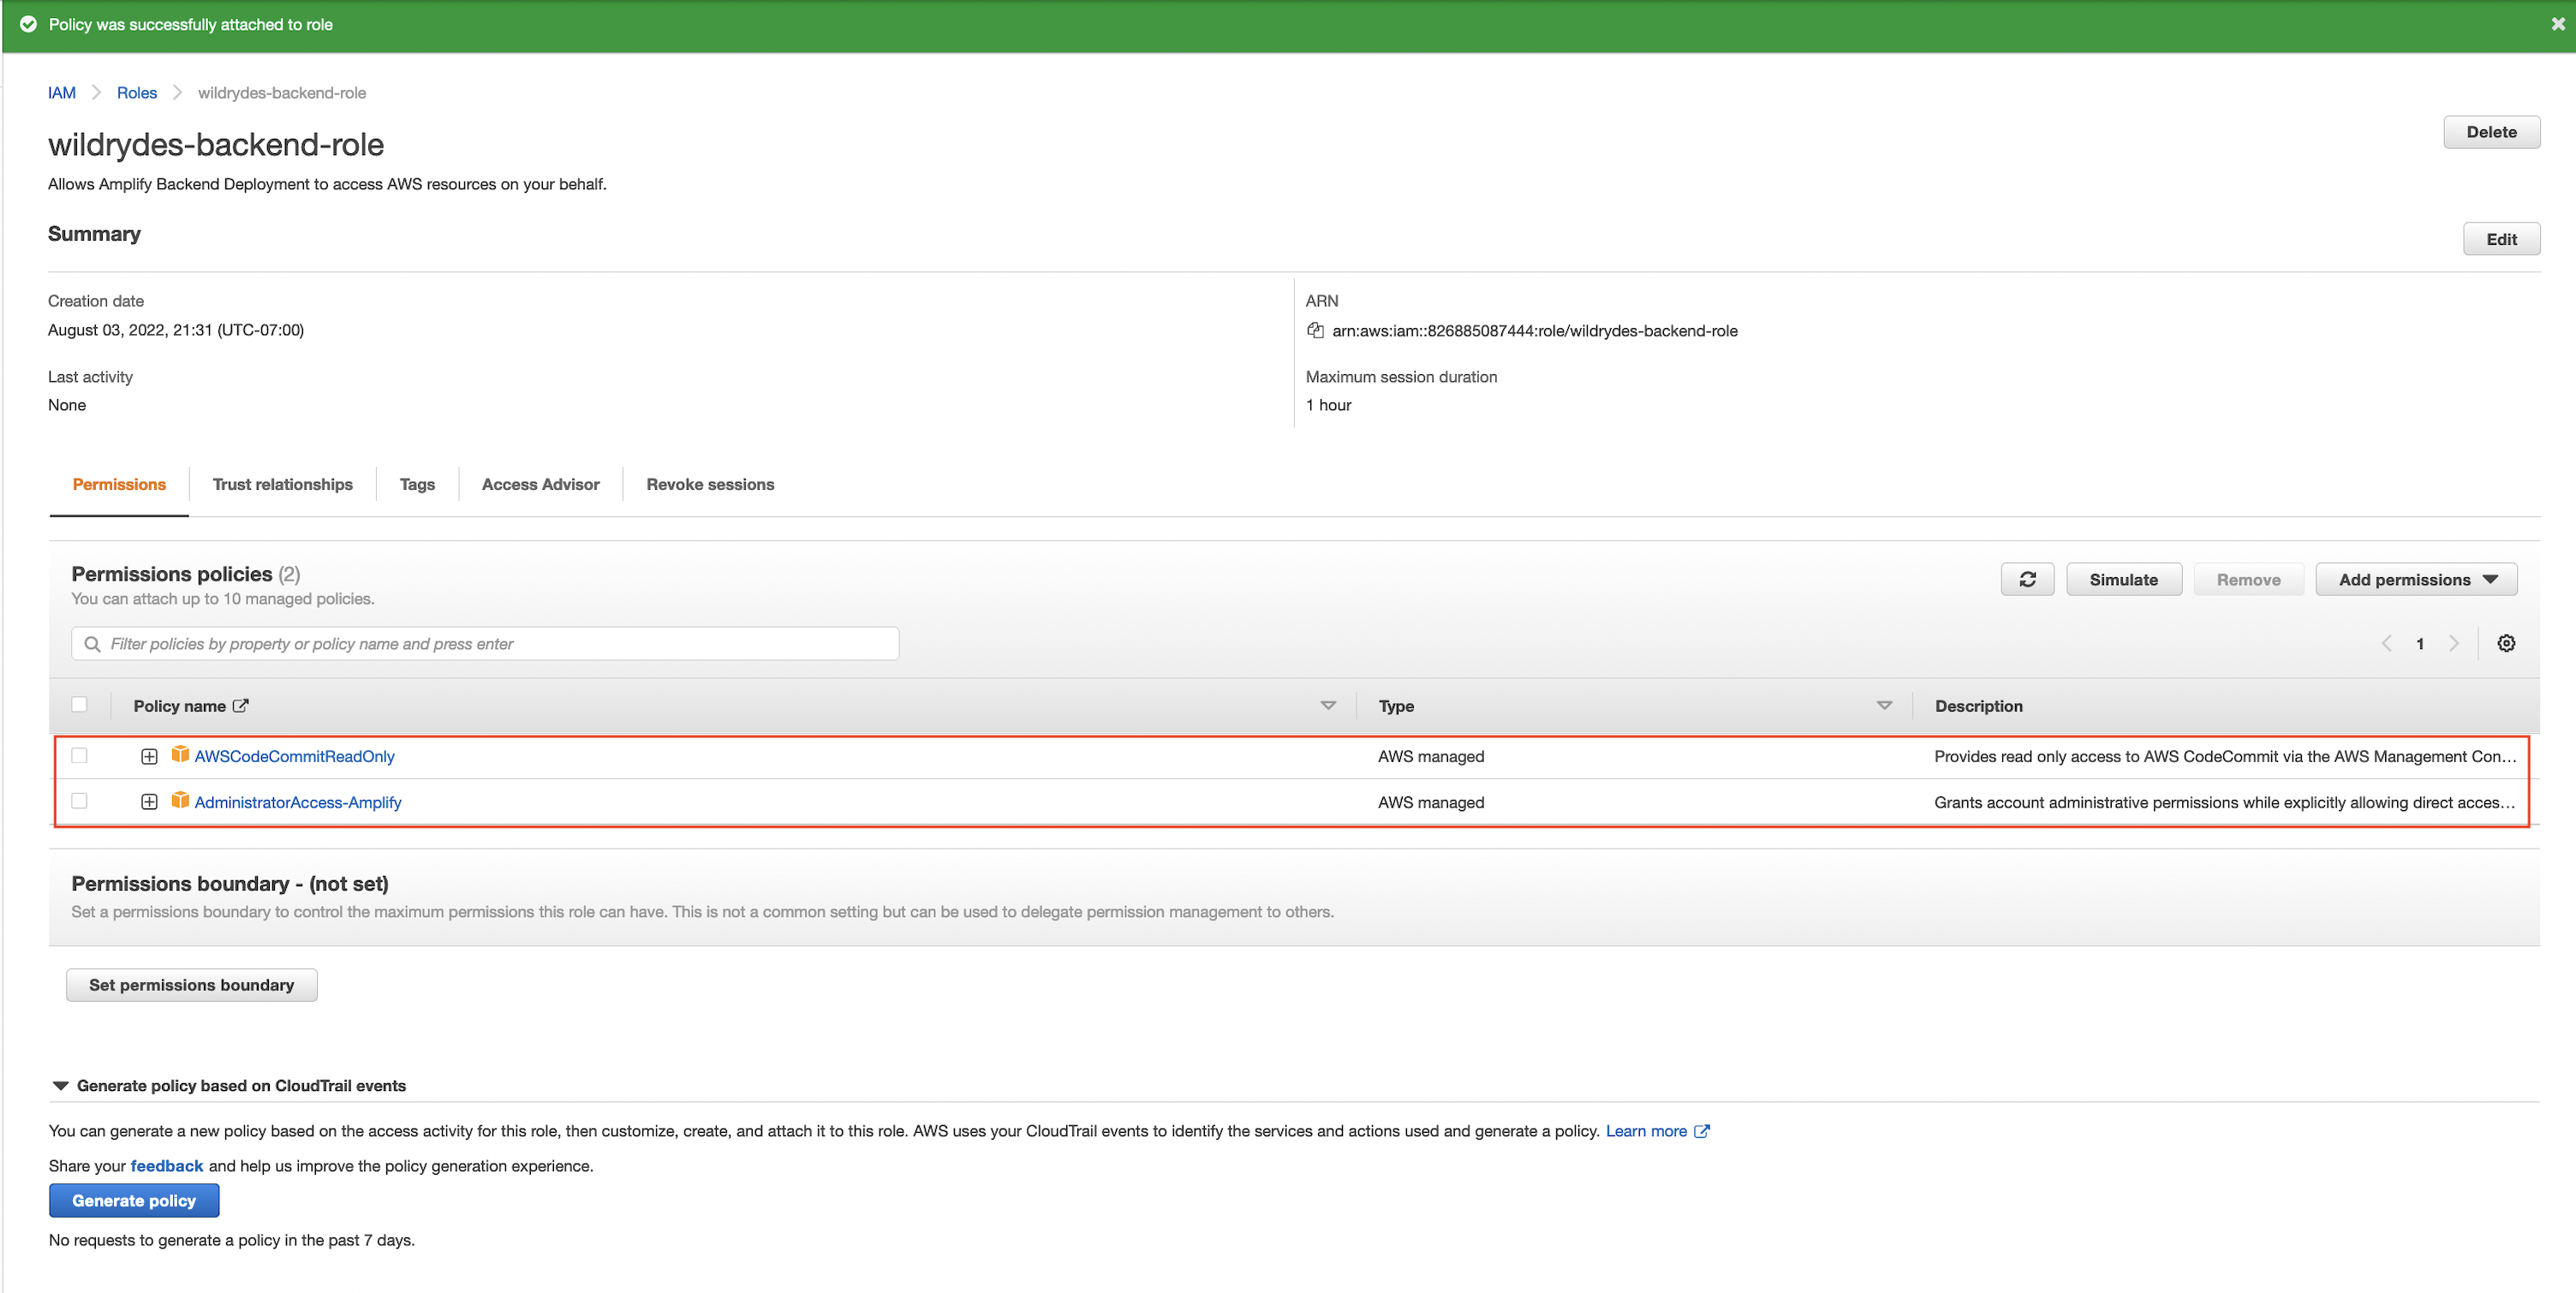Open the table preferences gear icon
The image size is (2576, 1293).
pyautogui.click(x=2506, y=643)
